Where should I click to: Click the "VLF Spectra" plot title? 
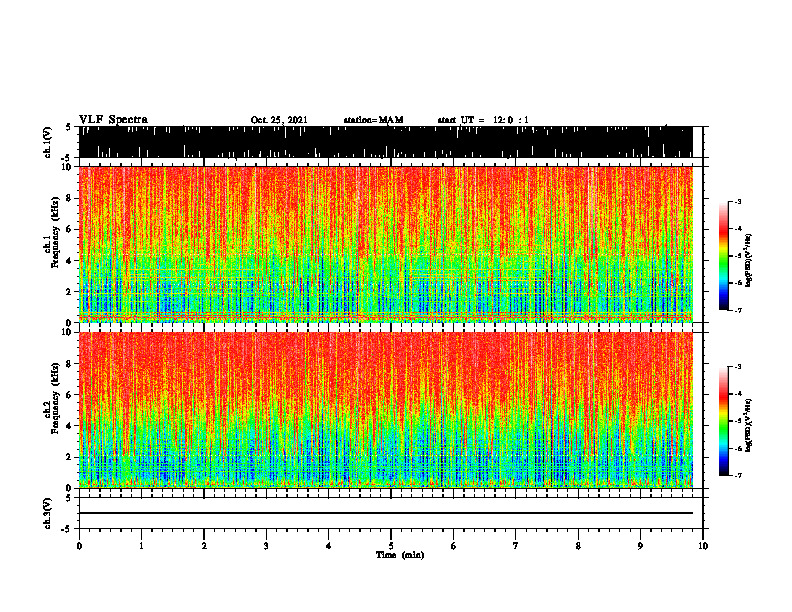(113, 120)
